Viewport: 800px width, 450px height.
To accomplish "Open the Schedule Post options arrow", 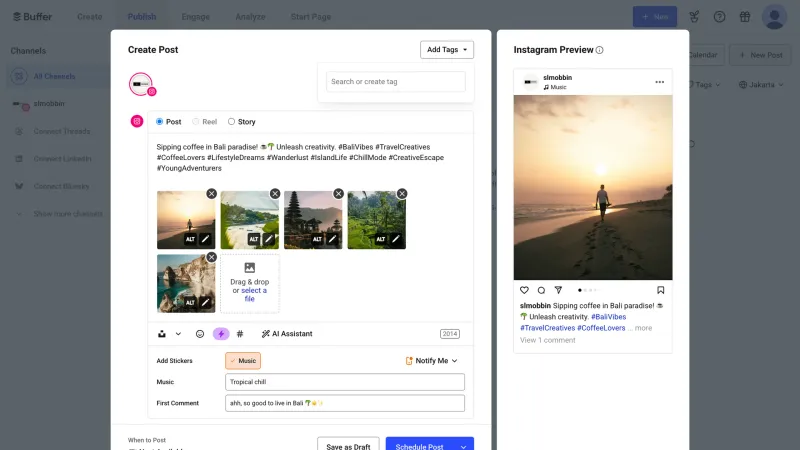I will point(463,446).
